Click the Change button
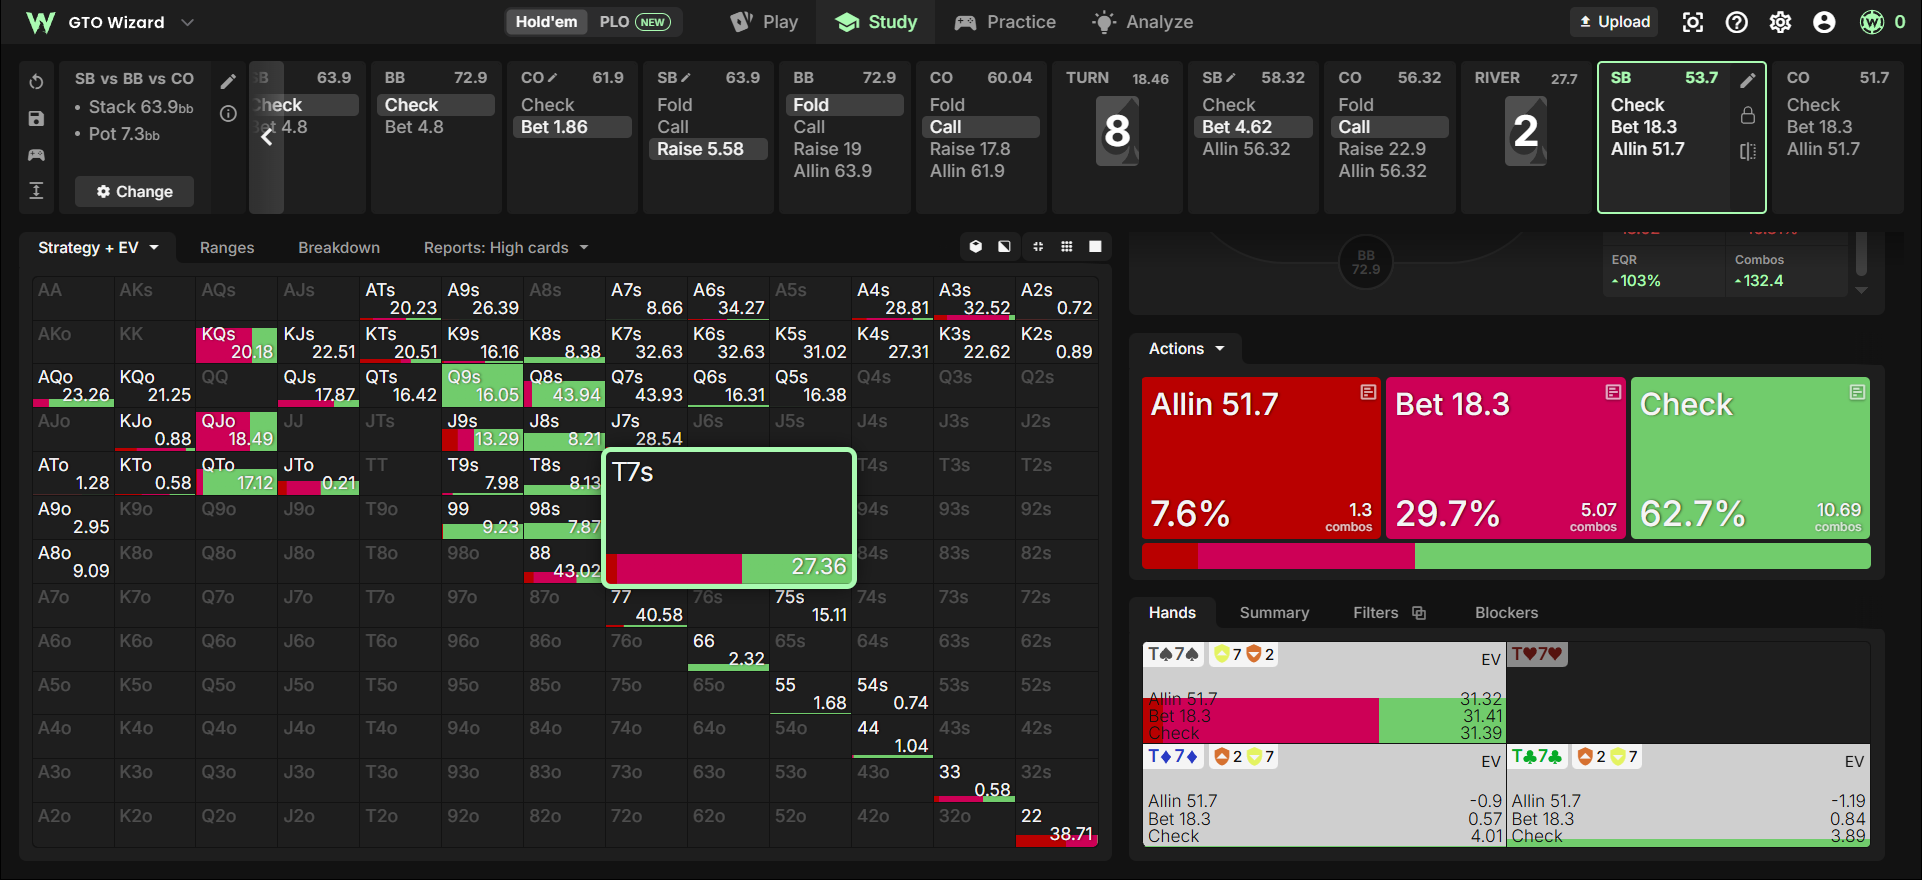 pyautogui.click(x=134, y=191)
